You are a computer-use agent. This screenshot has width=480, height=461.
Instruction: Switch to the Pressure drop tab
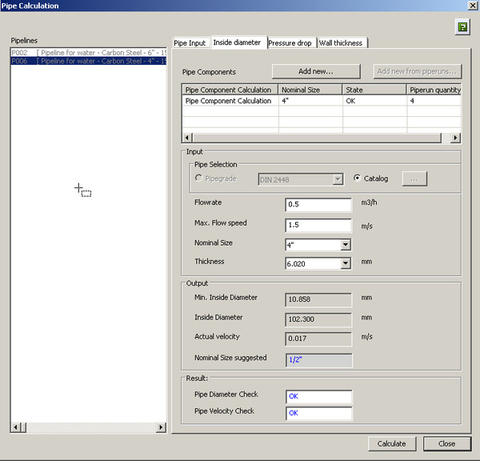click(290, 43)
